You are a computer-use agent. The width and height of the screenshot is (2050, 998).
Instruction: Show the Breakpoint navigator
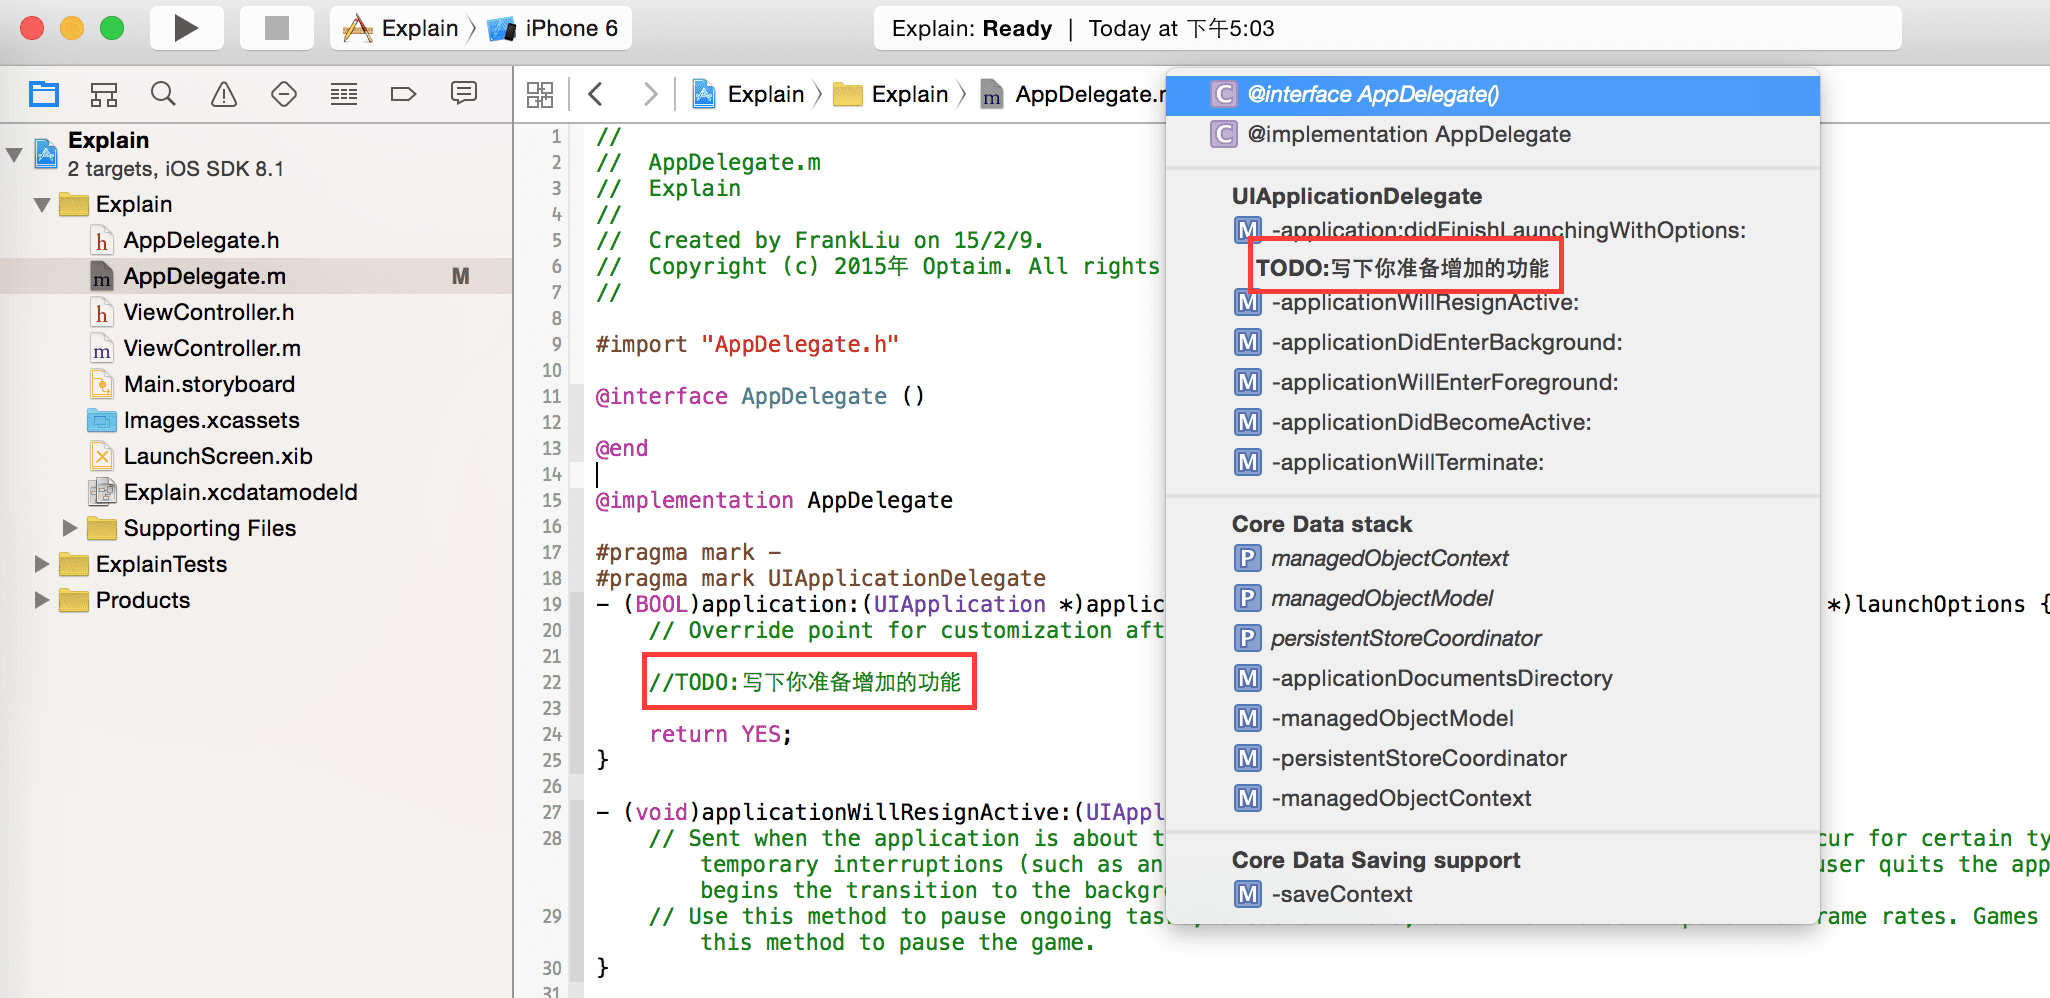point(403,94)
